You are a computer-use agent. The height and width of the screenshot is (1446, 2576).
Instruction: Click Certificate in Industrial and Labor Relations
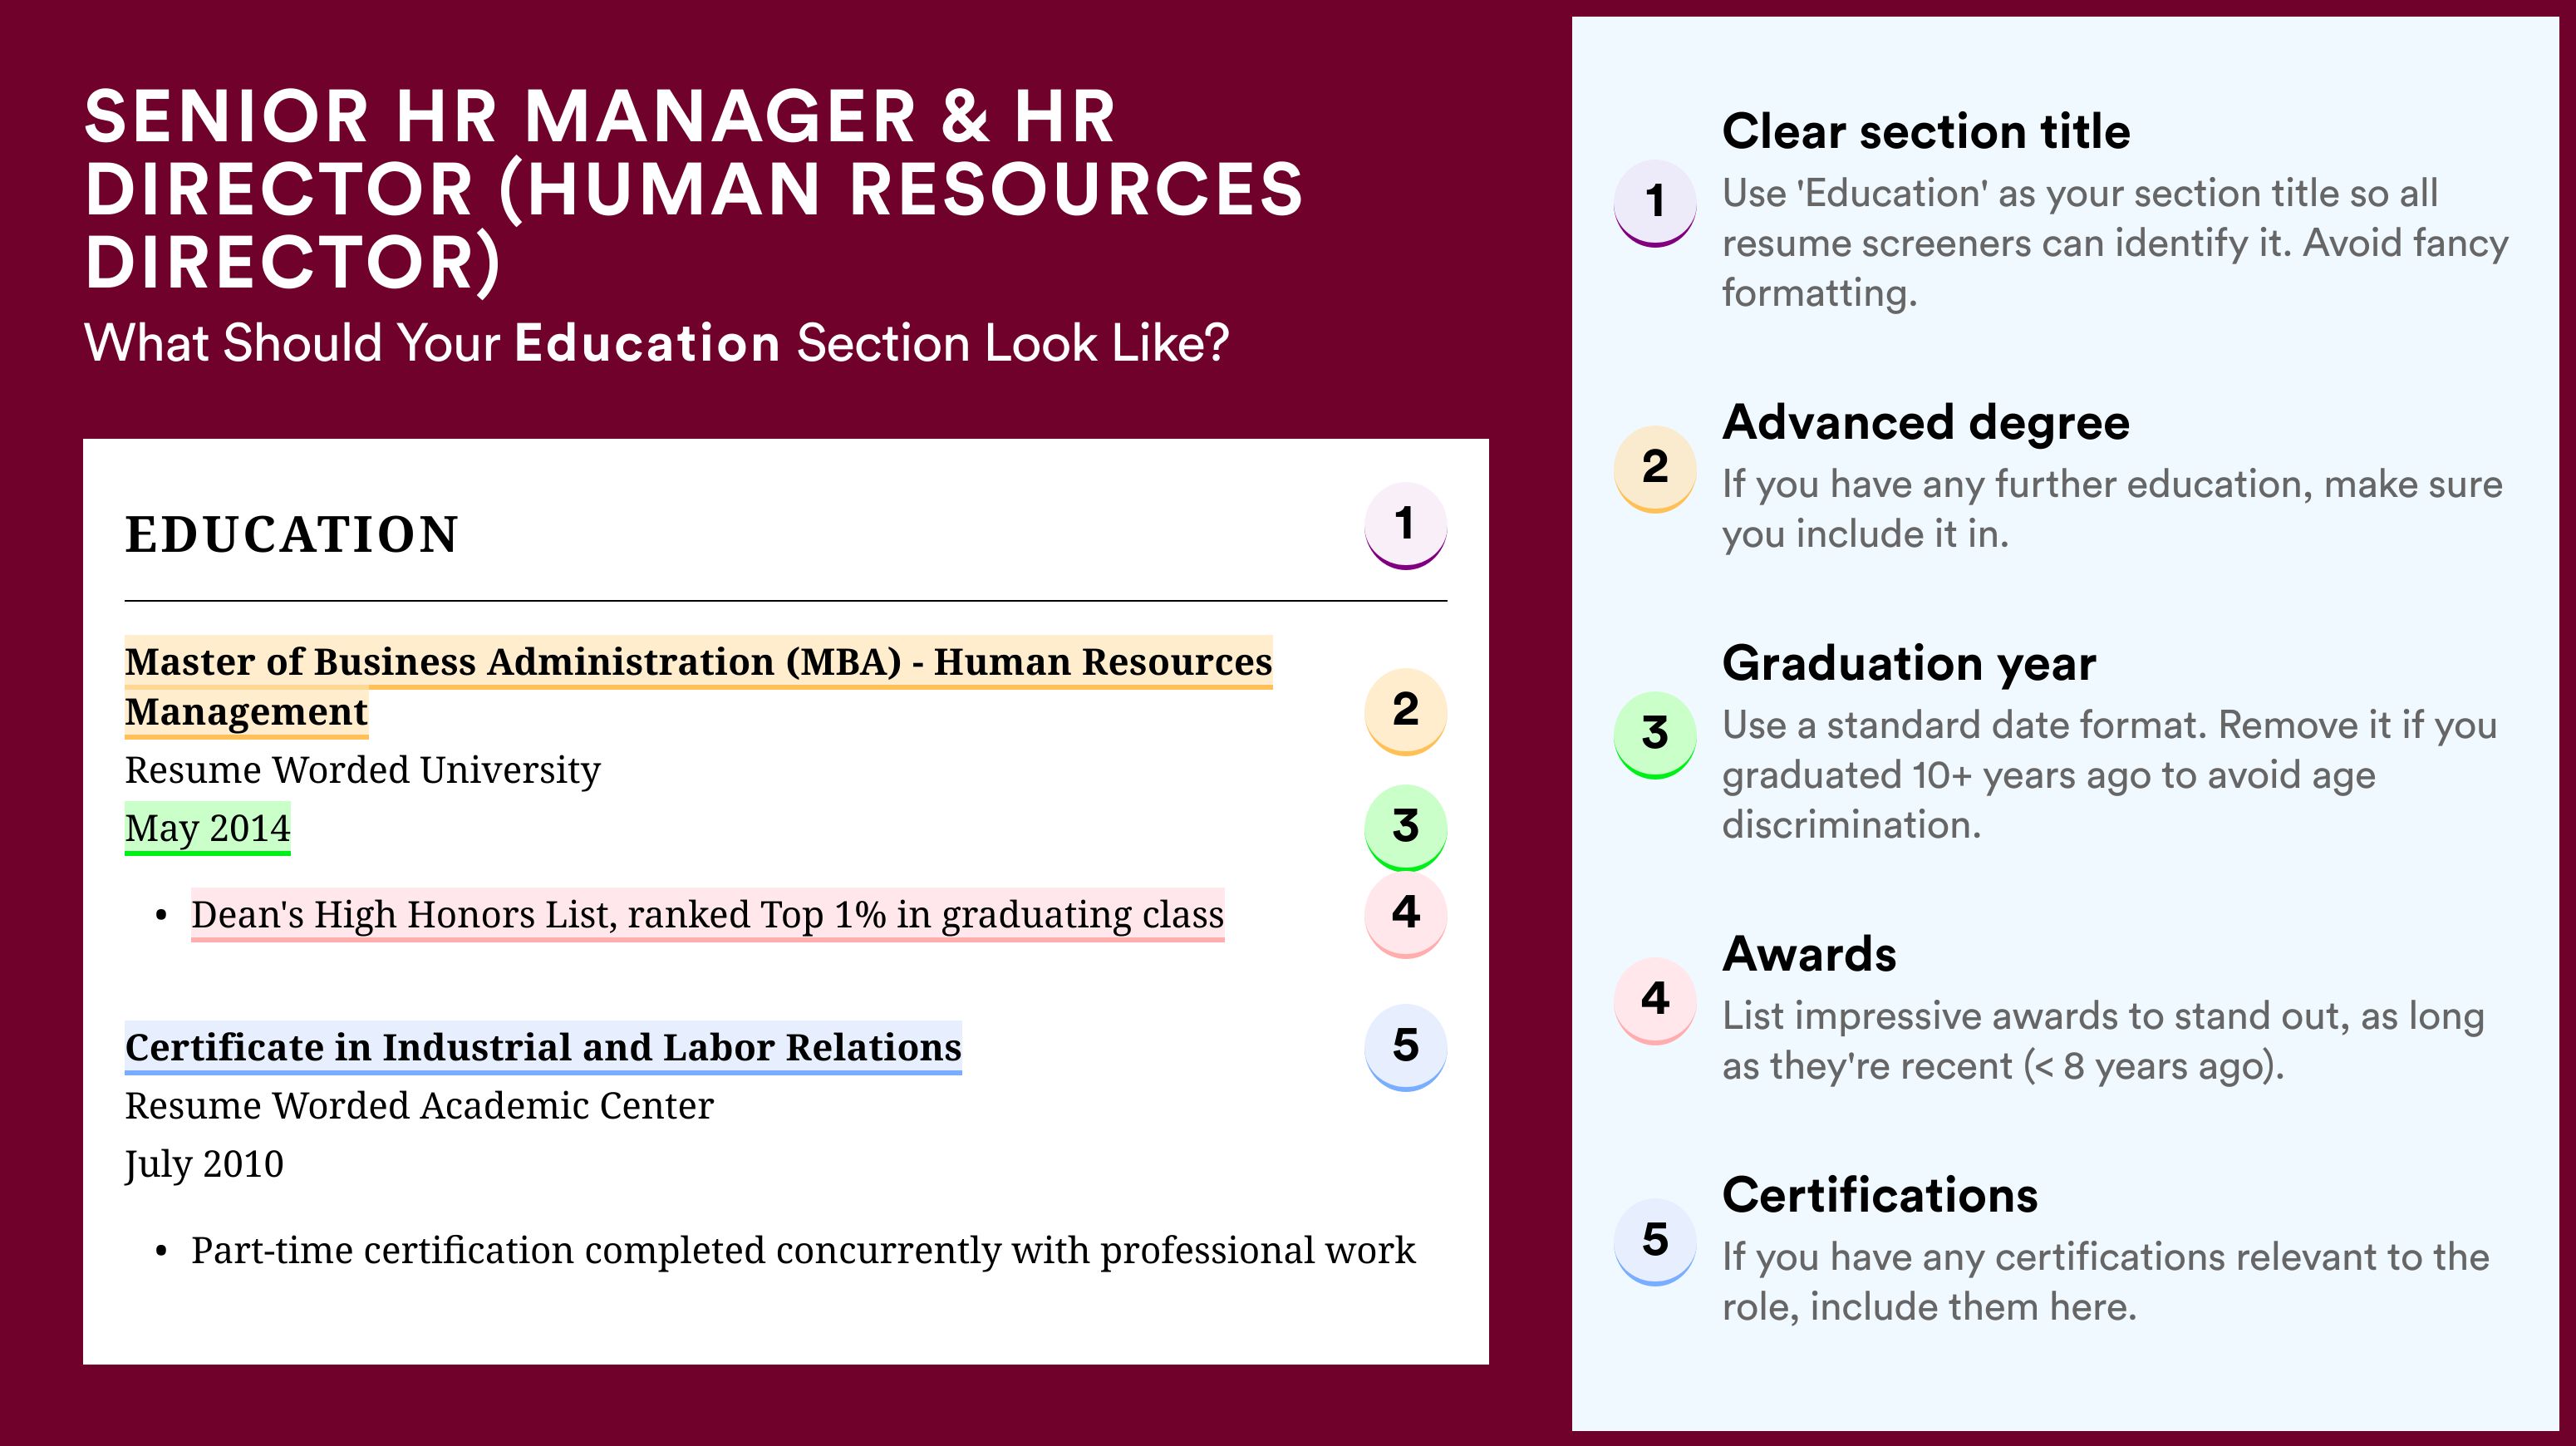tap(543, 1047)
